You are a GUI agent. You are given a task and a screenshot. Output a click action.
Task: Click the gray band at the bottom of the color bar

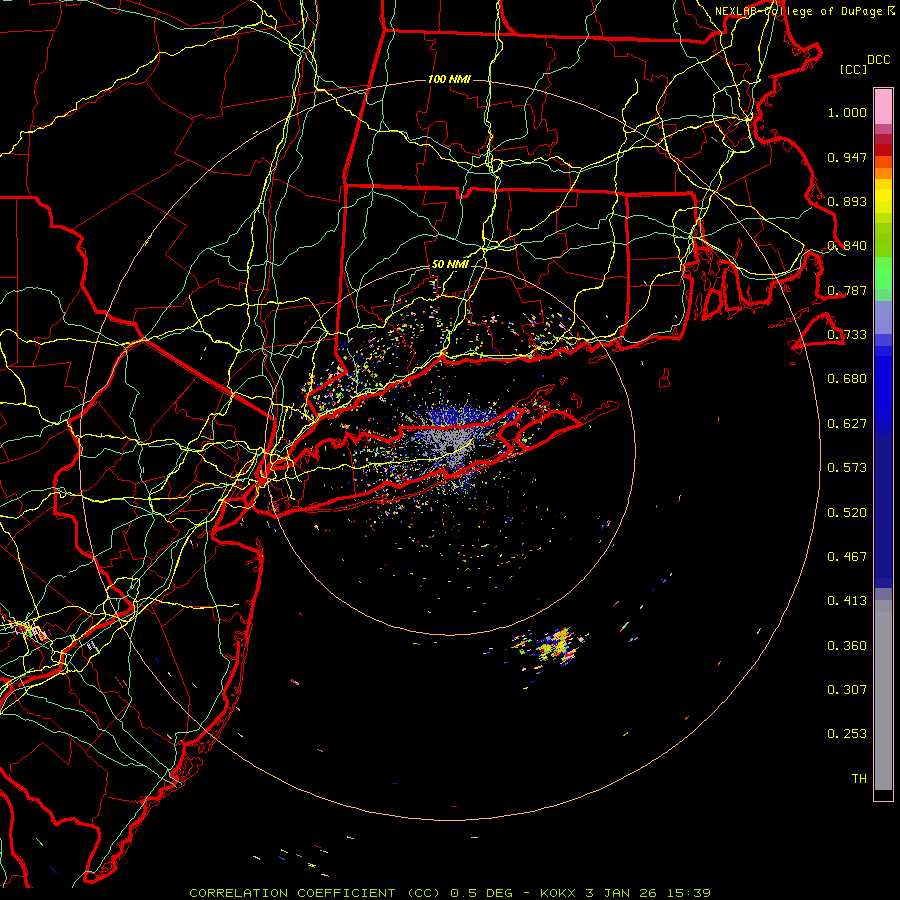point(883,695)
